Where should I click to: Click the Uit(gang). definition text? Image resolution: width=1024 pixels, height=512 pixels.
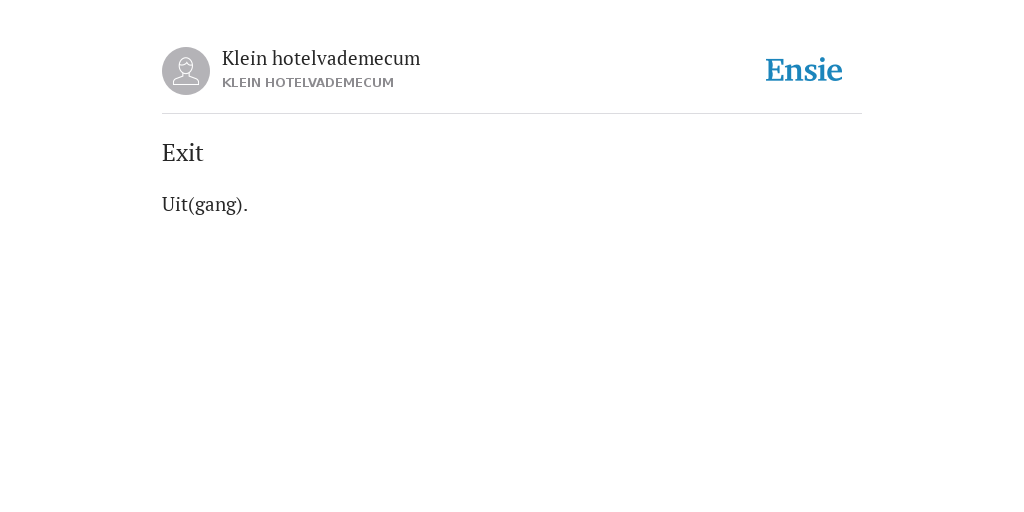[205, 204]
